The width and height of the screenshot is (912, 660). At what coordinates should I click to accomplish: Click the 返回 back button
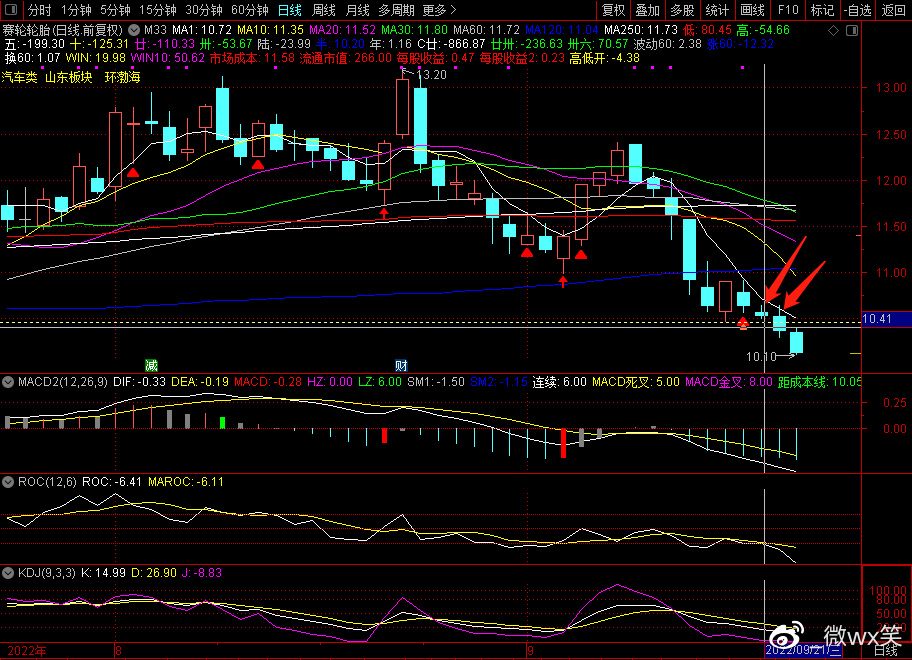(893, 10)
